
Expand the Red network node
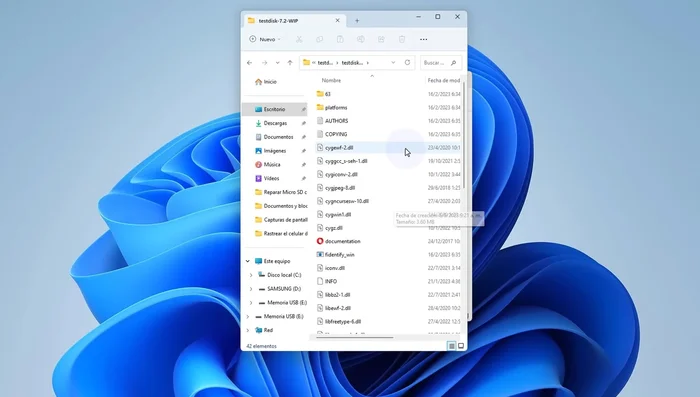coord(248,330)
